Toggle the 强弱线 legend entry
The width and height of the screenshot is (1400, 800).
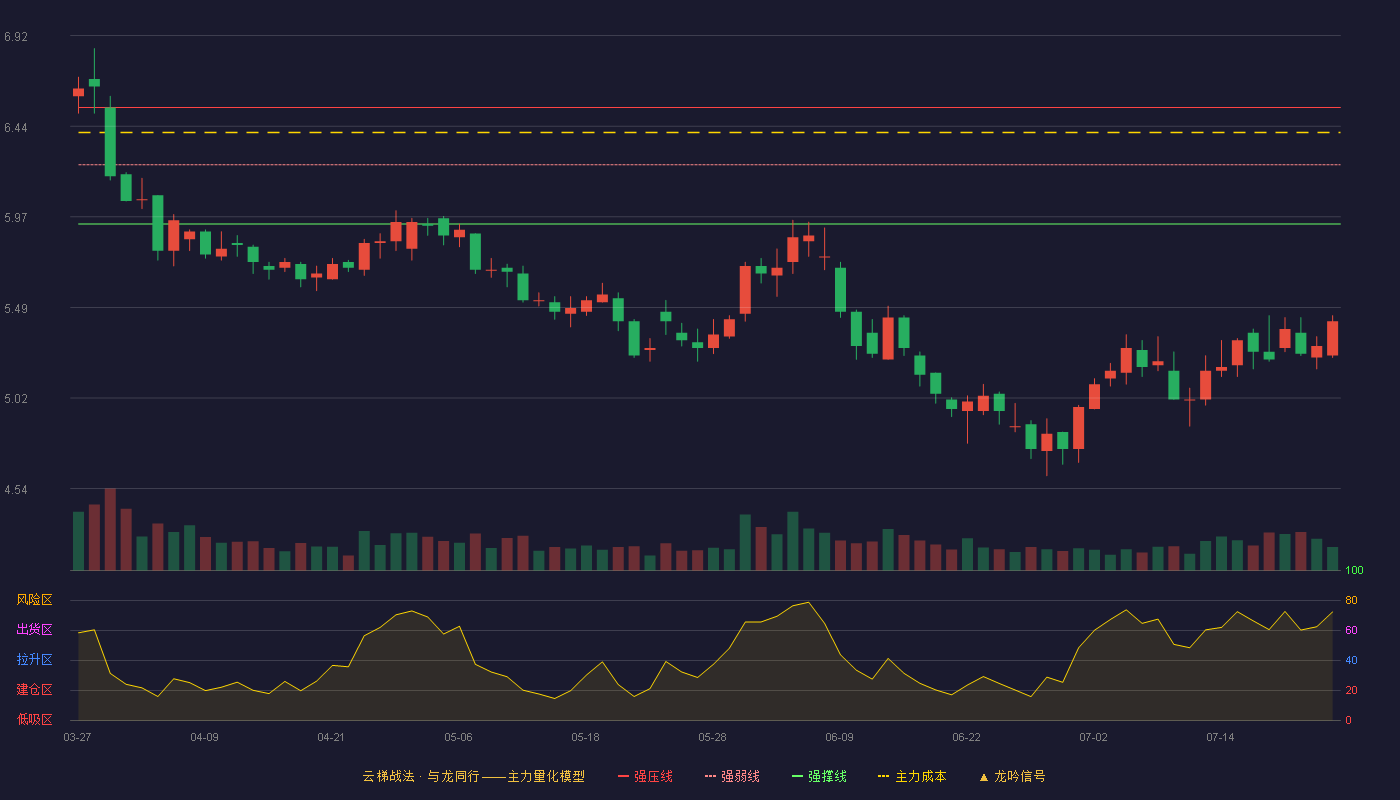point(732,776)
